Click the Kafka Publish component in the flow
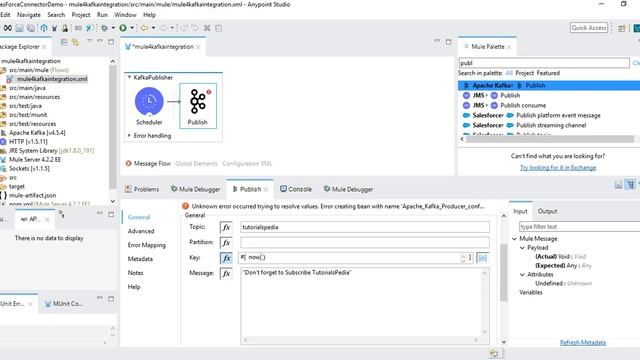This screenshot has width=640, height=360. [x=198, y=106]
